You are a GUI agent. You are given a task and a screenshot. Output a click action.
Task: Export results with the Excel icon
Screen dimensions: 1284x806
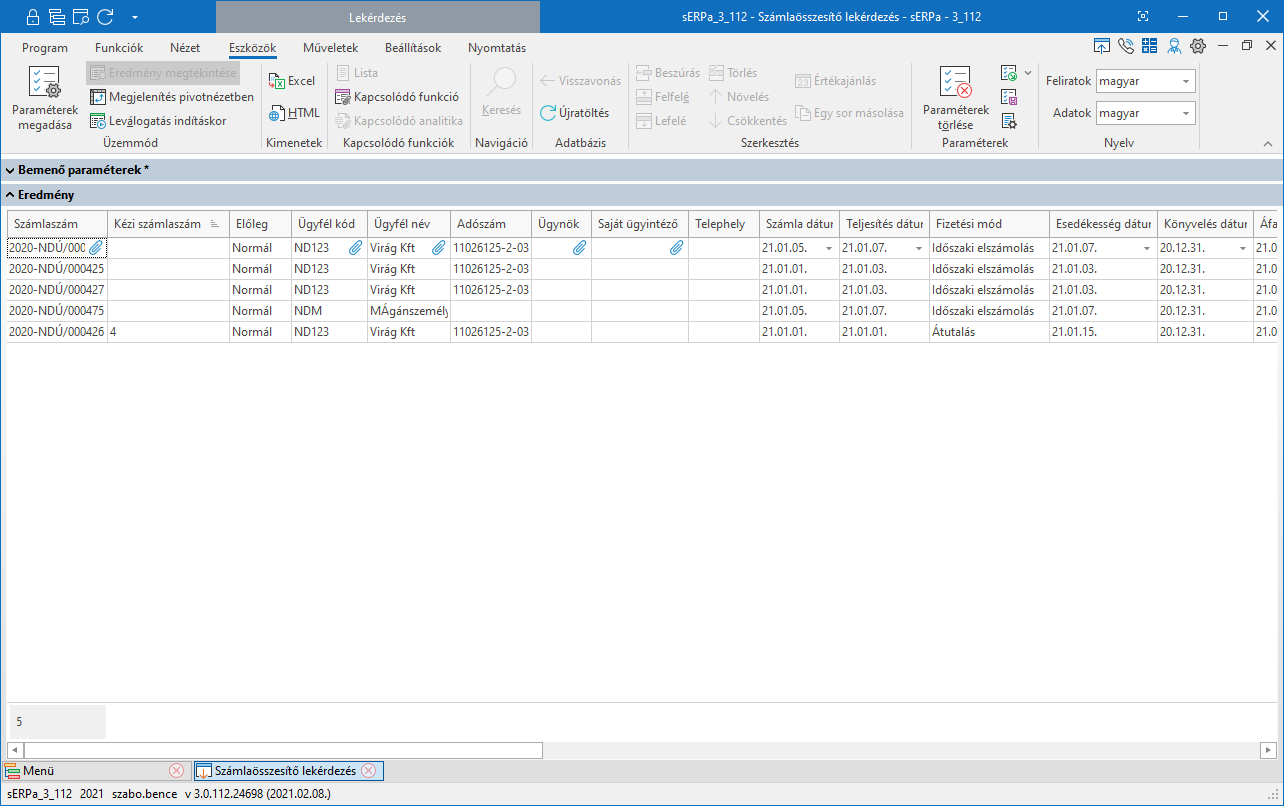tap(292, 81)
